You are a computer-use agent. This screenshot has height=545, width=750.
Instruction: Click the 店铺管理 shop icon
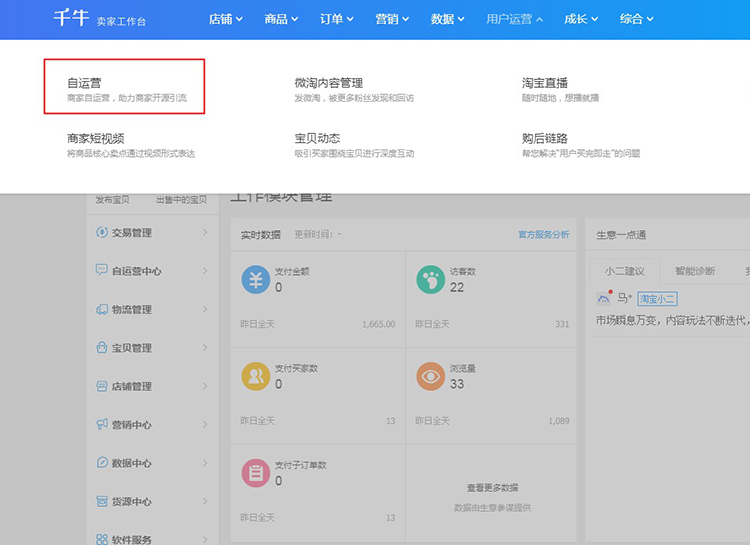click(x=102, y=386)
